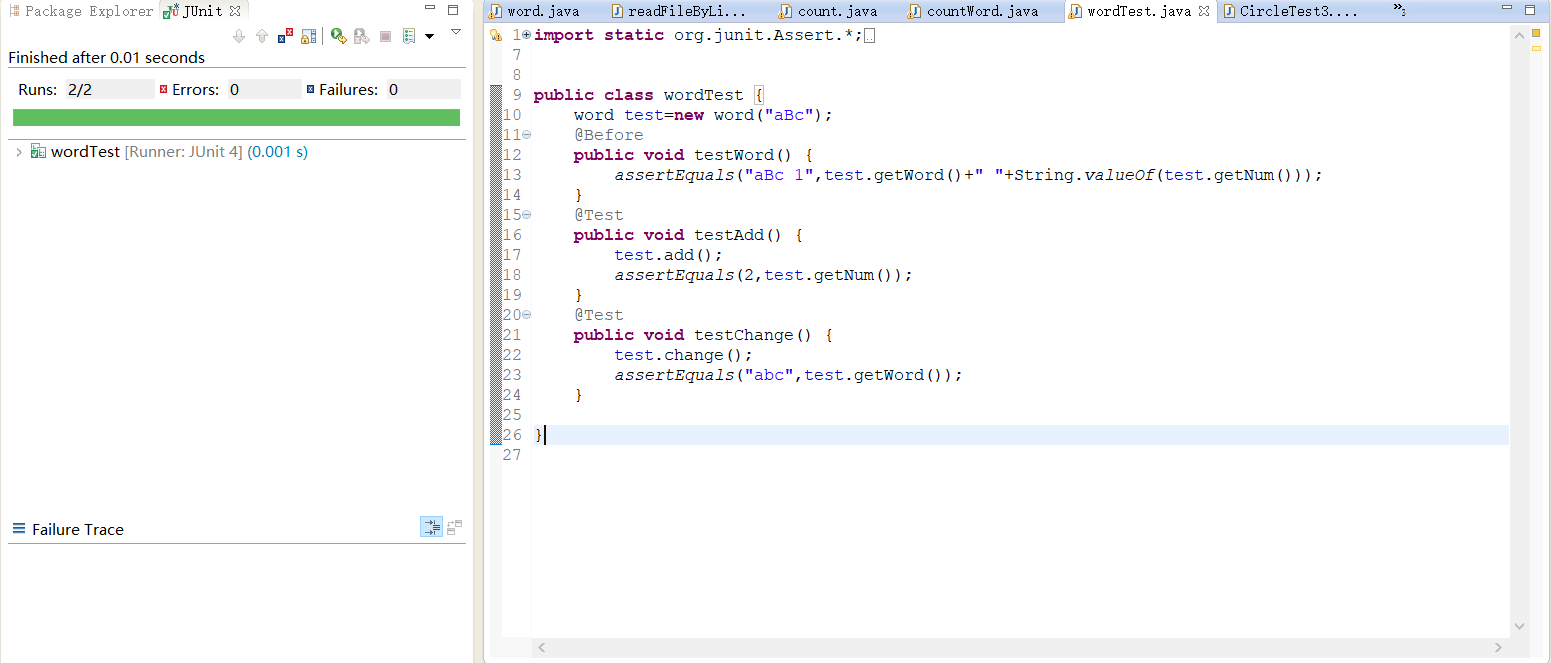This screenshot has height=663, width=1551.
Task: Toggle Filter Stack Trace in Failure Trace
Action: point(431,527)
